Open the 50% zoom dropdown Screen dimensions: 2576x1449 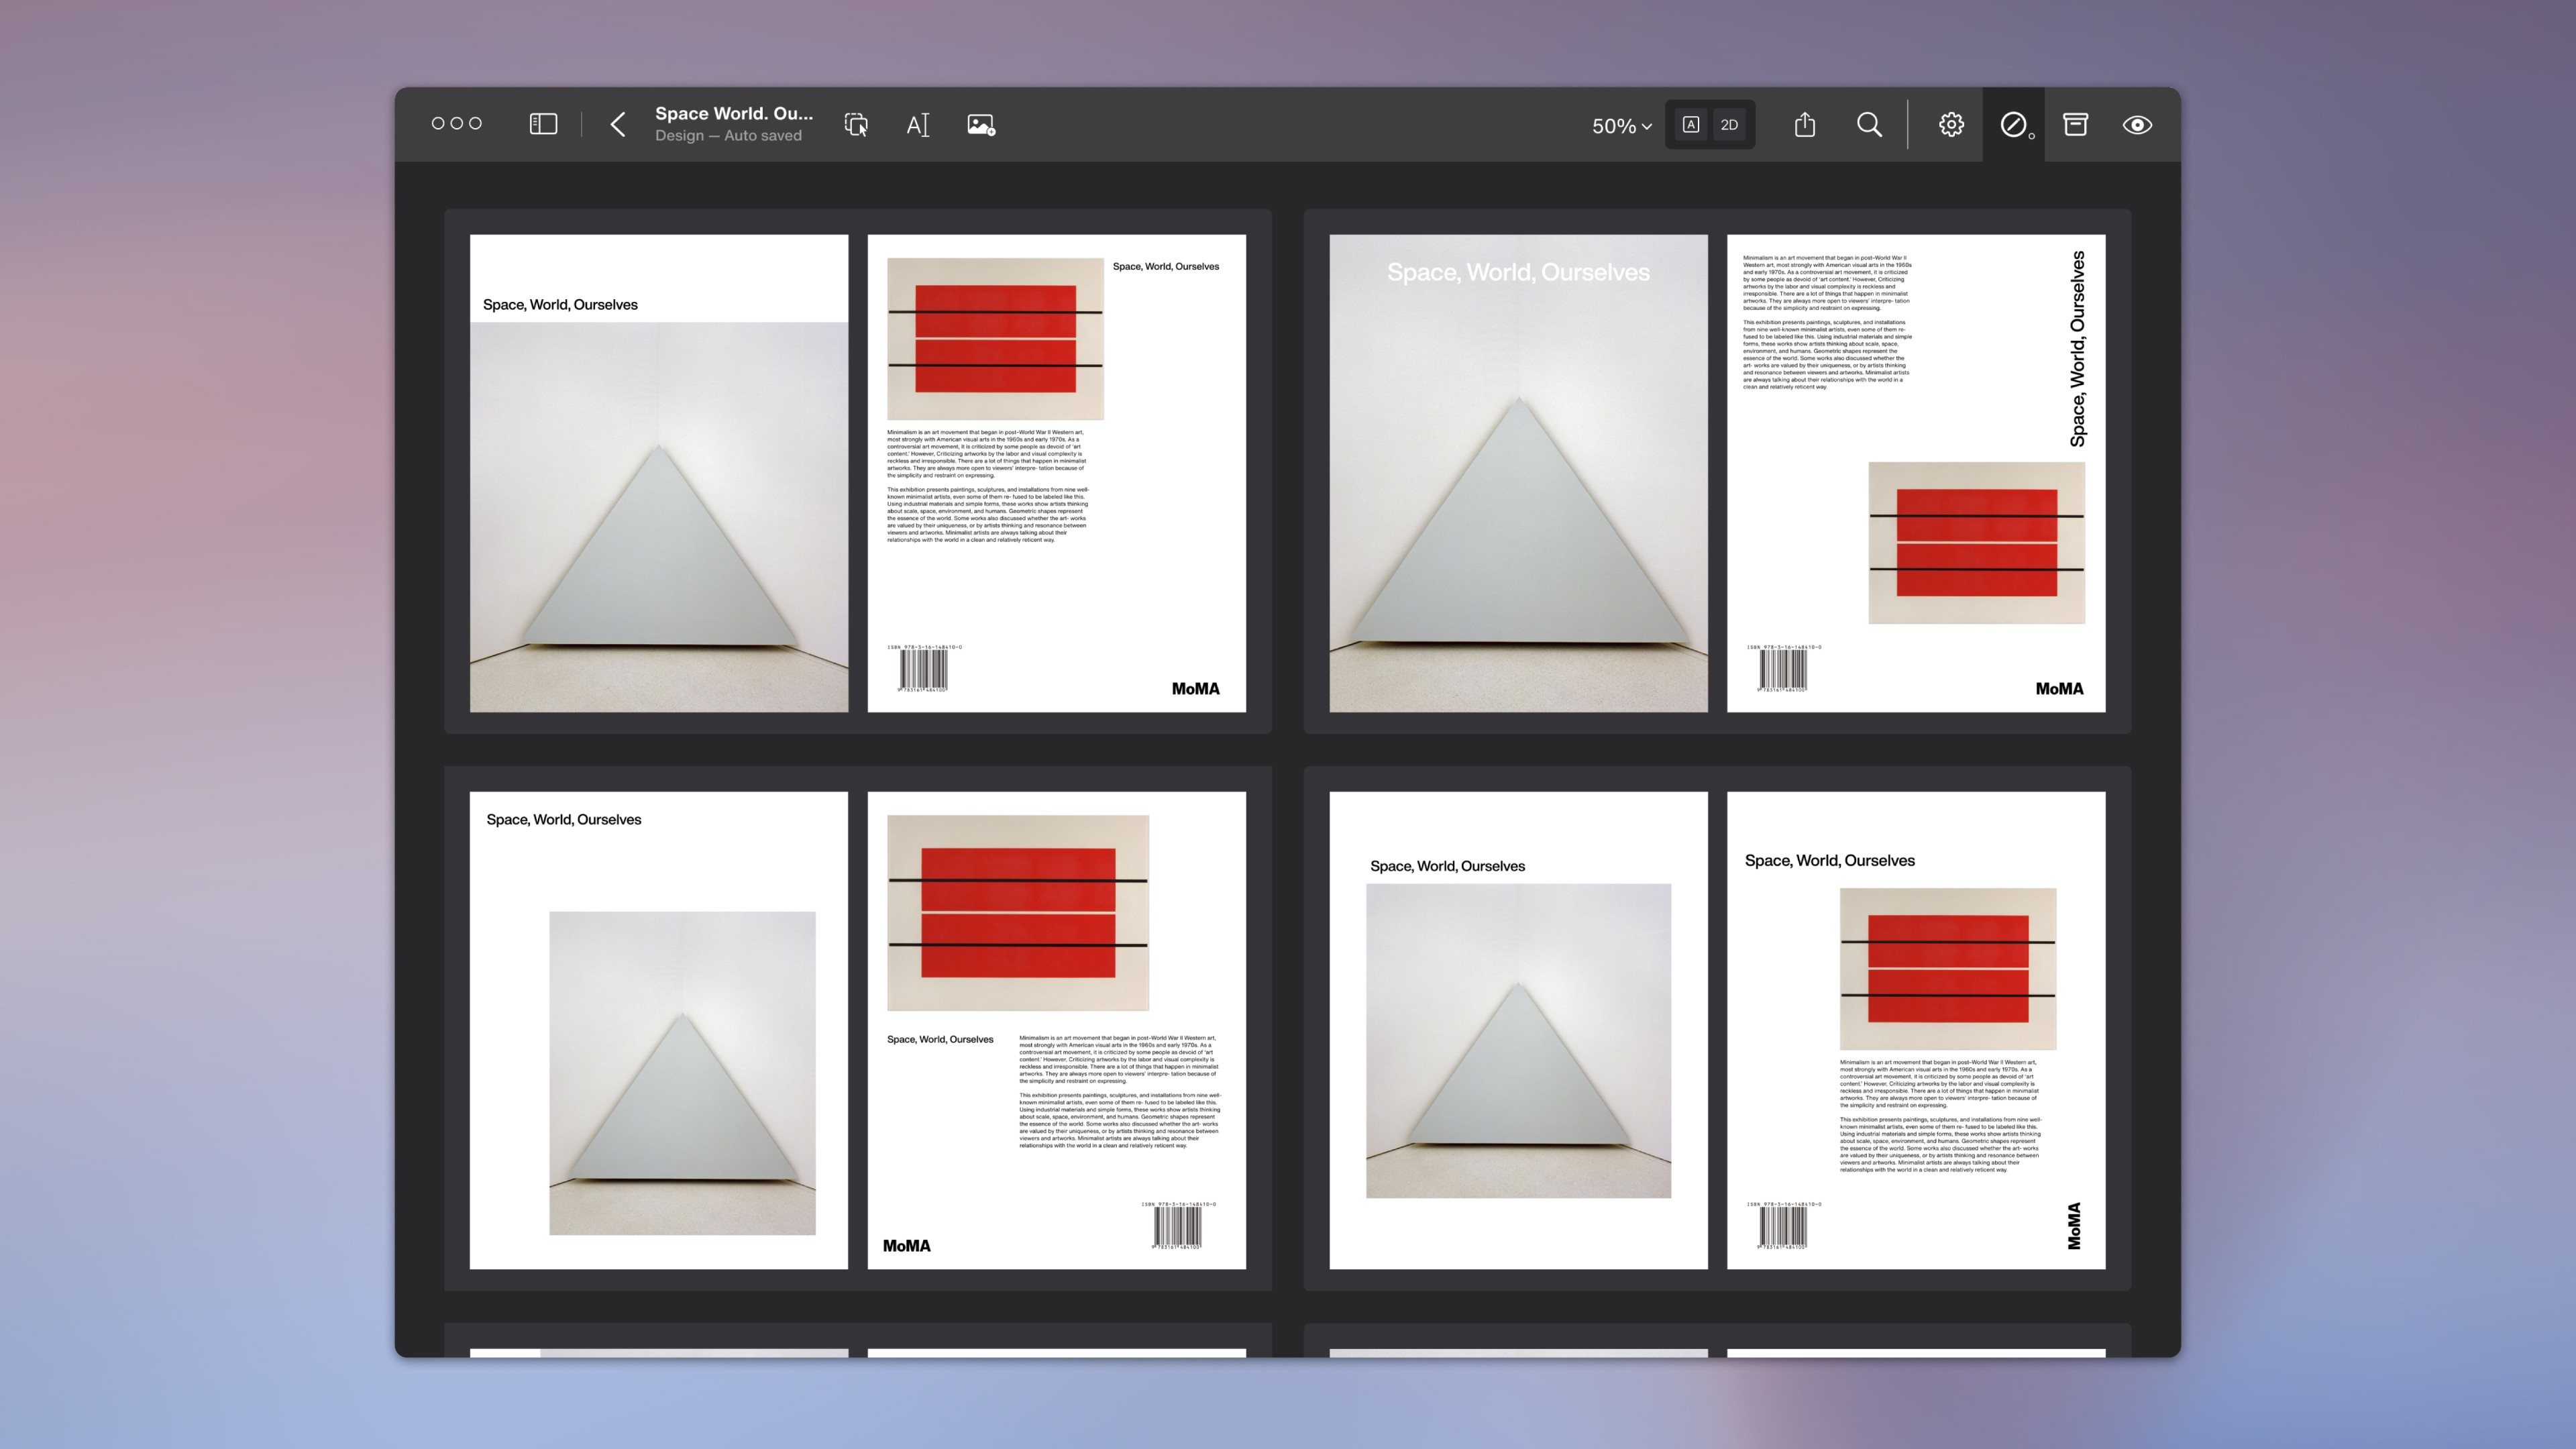tap(1621, 126)
